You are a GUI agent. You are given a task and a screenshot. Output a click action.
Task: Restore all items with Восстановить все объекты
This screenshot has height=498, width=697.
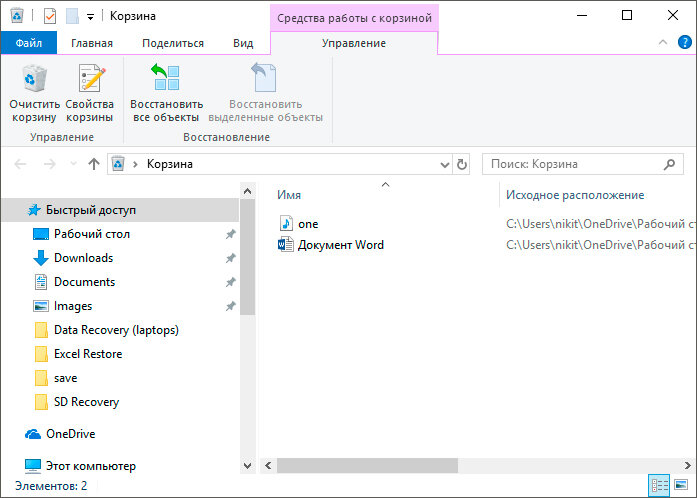166,93
